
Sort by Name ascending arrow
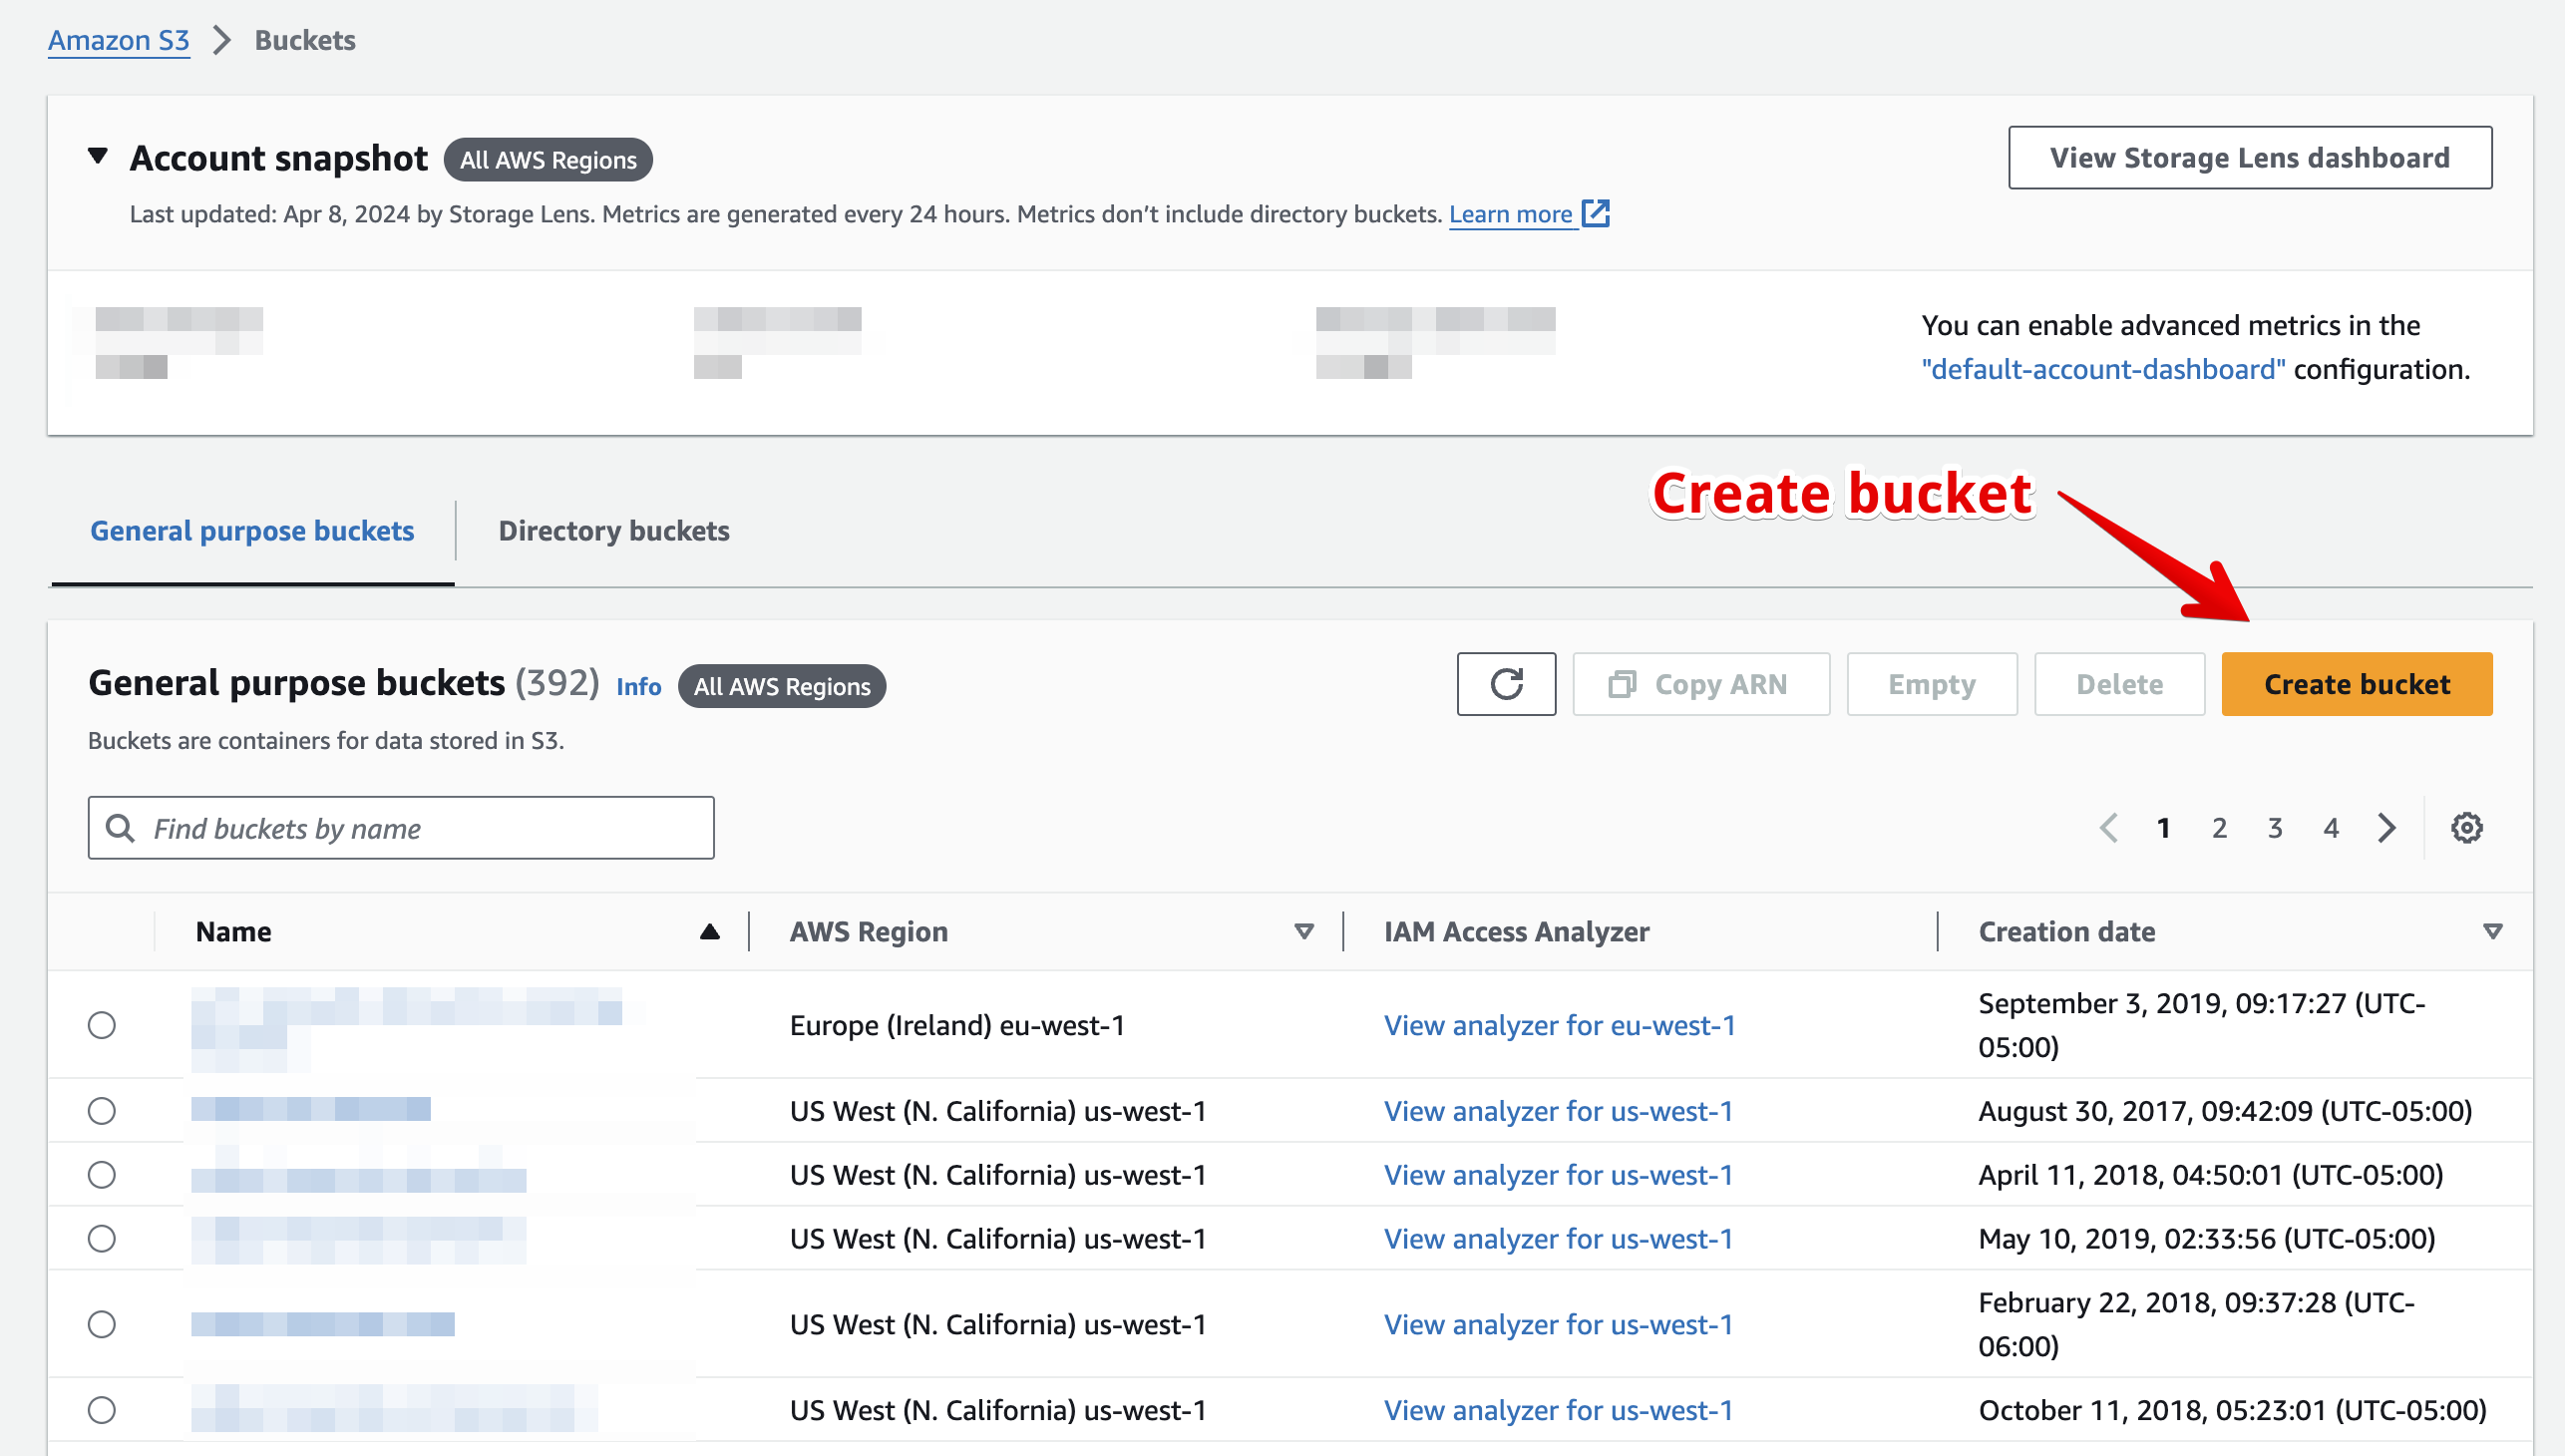click(709, 932)
